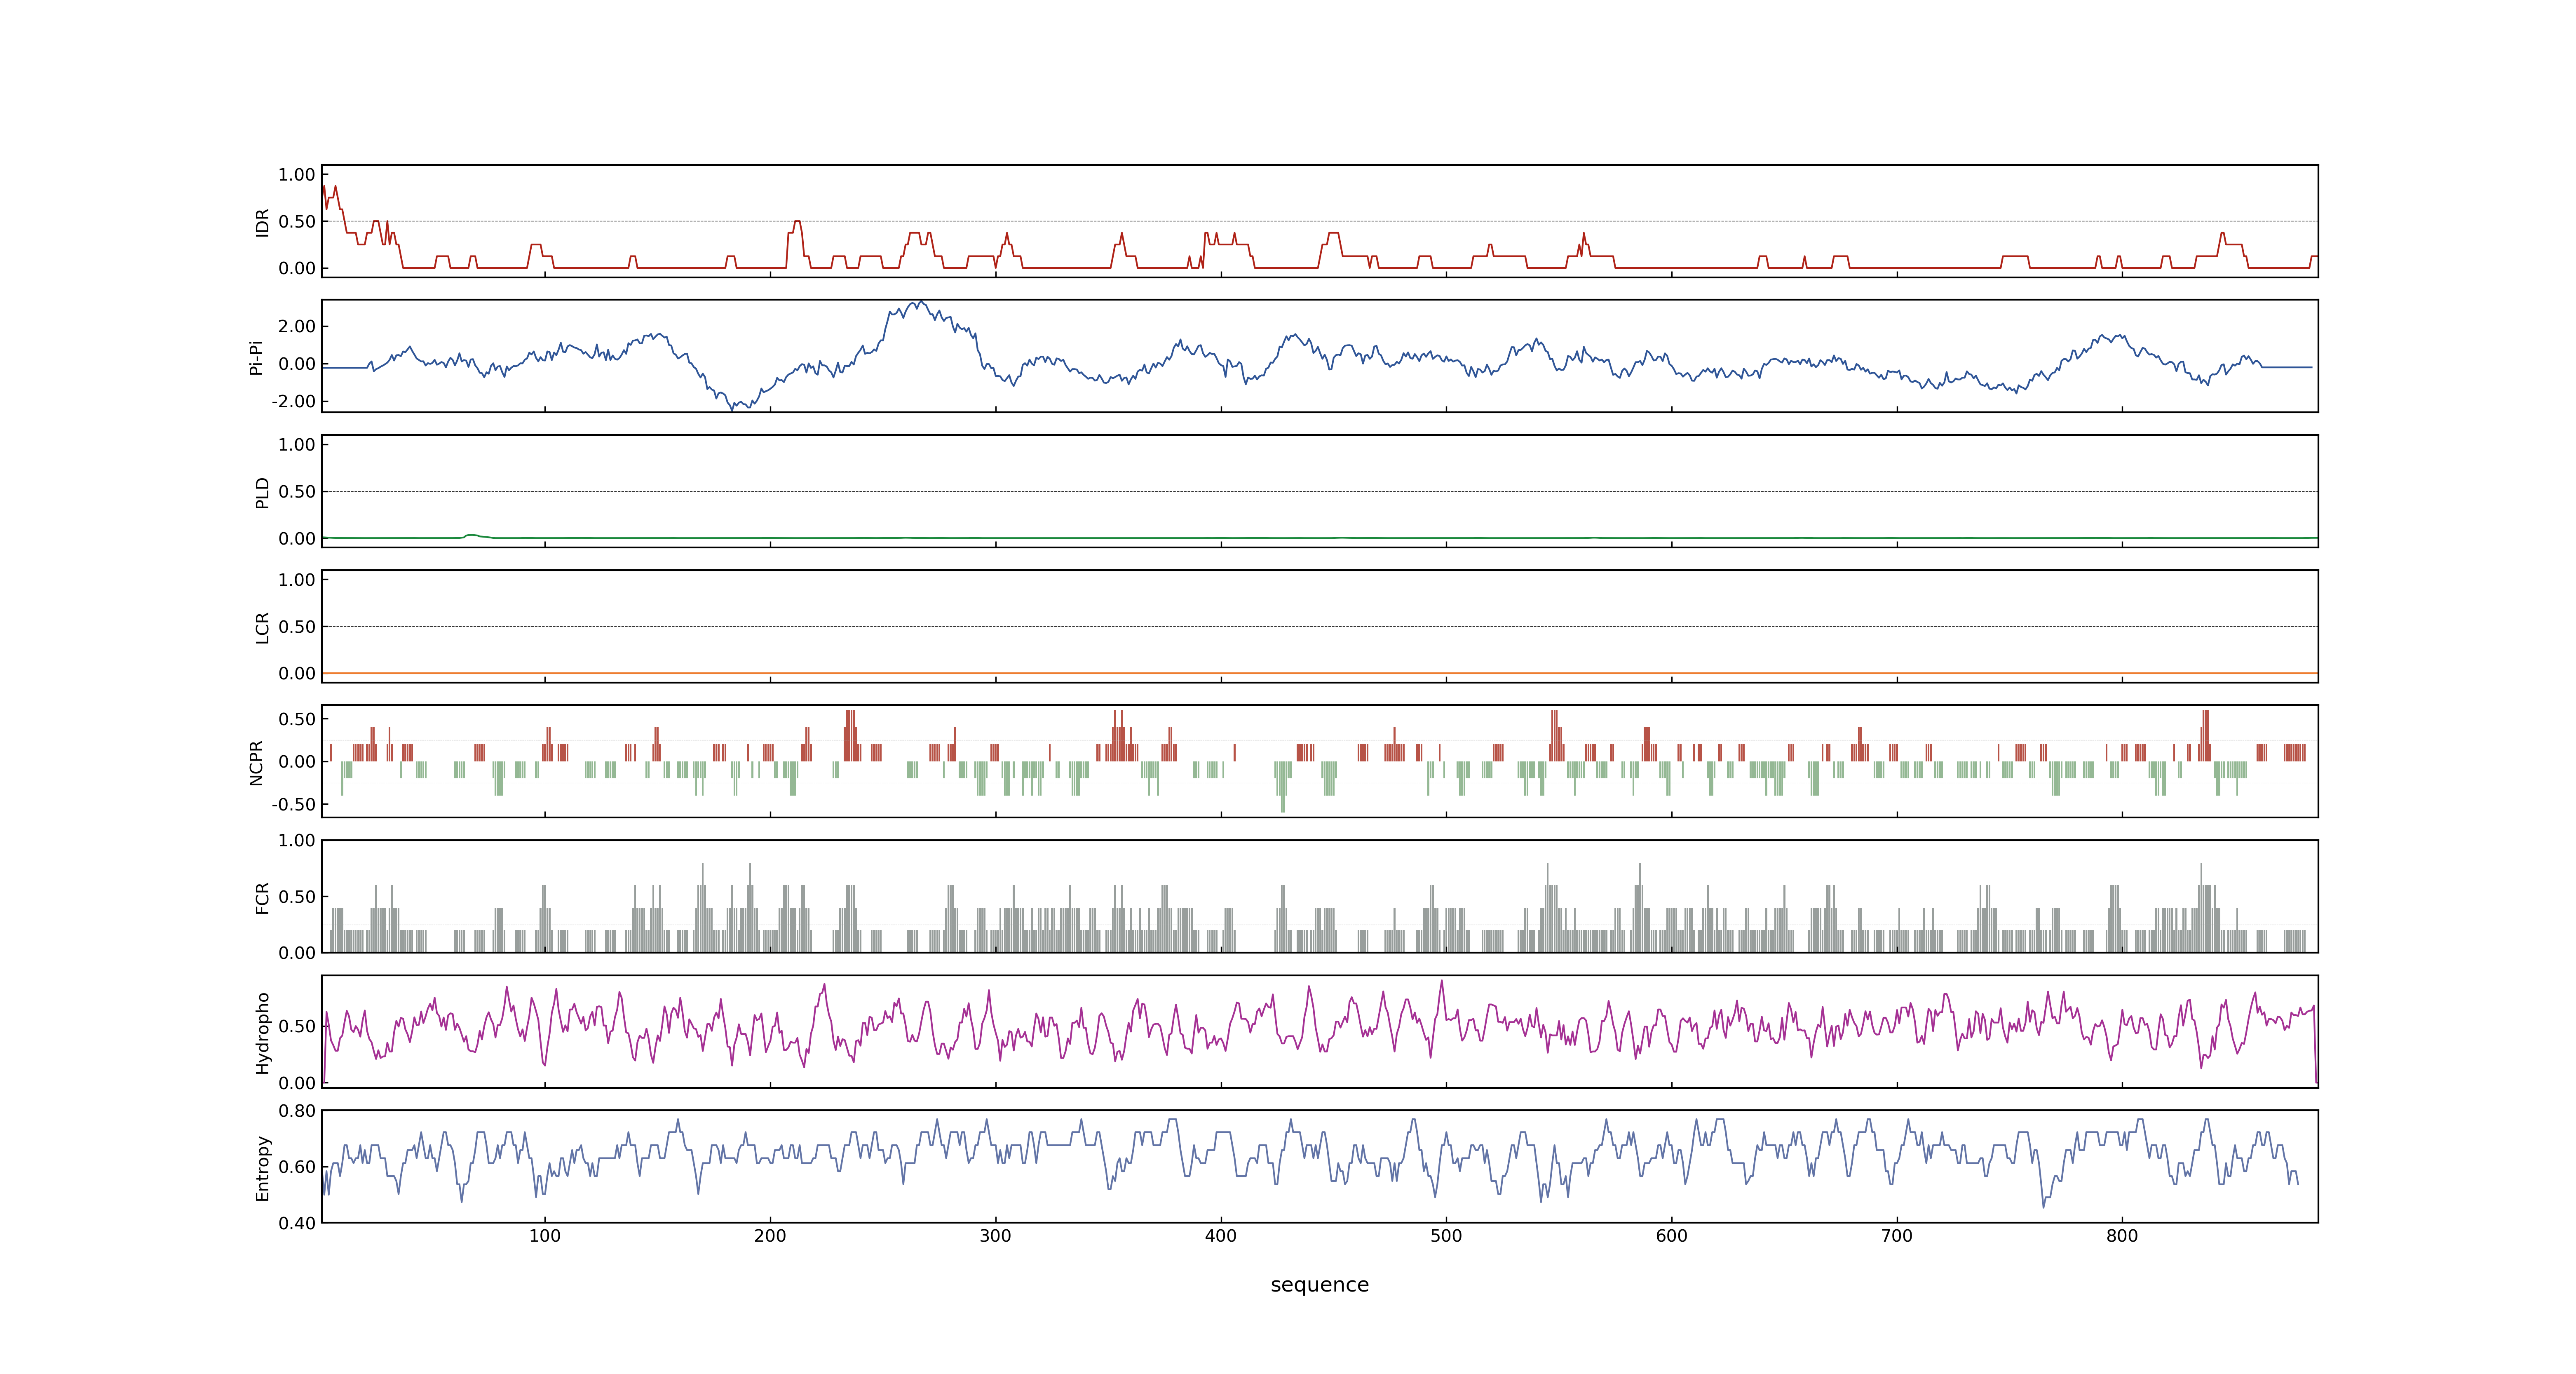2576x1374 pixels.
Task: Click the 1.00 tick on FCR axis
Action: click(297, 841)
